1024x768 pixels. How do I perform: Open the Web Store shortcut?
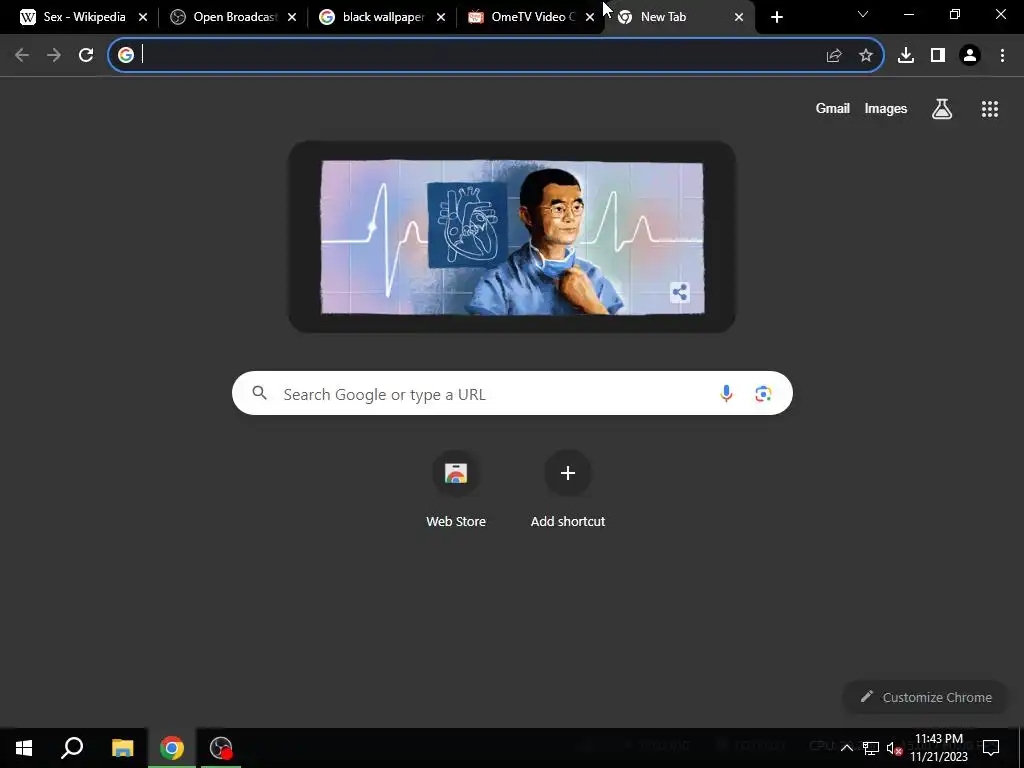point(456,488)
